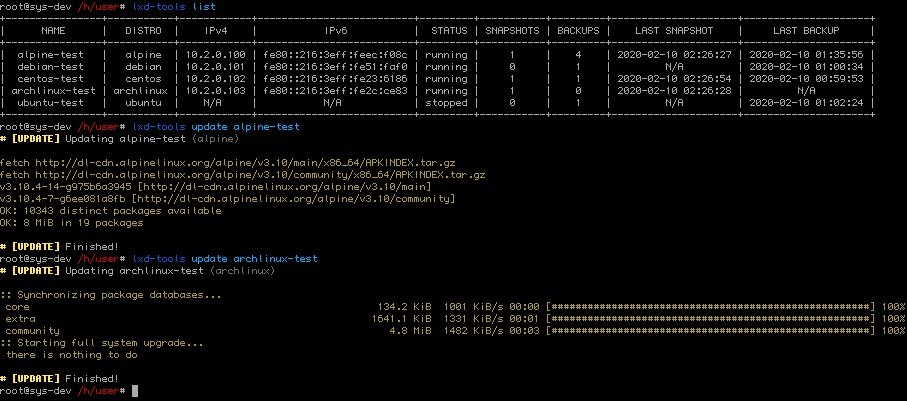Click the 1641.1 KiB size value

pyautogui.click(x=401, y=319)
